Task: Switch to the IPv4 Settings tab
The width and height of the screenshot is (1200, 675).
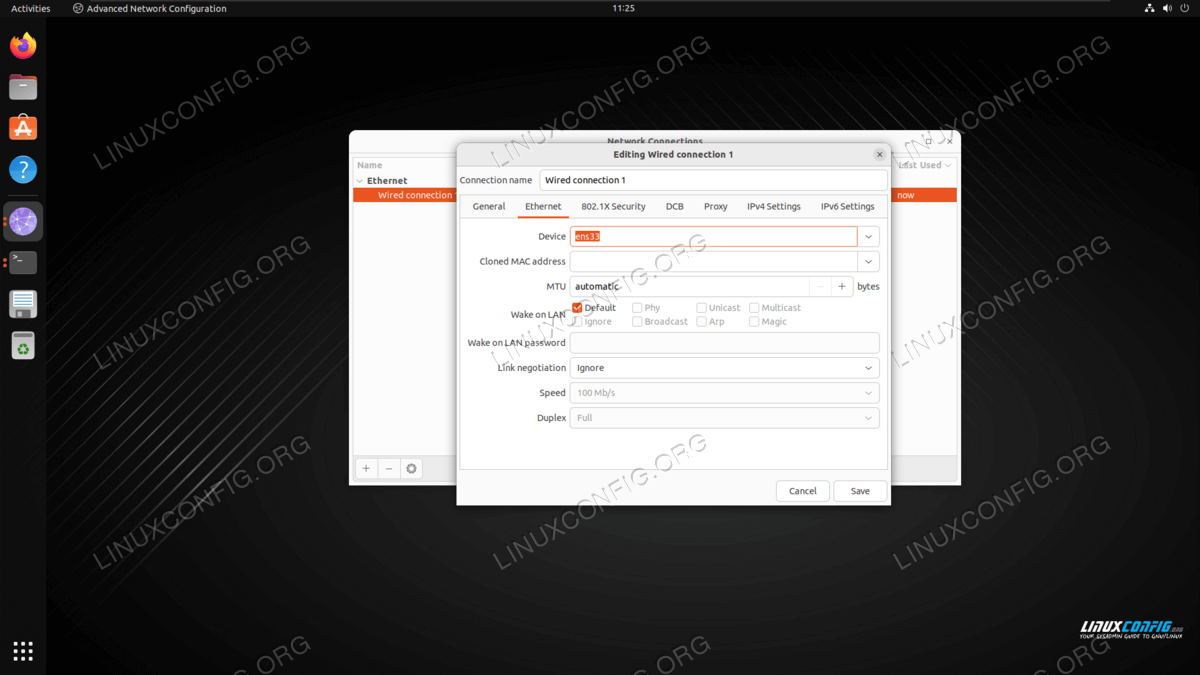Action: coord(774,207)
